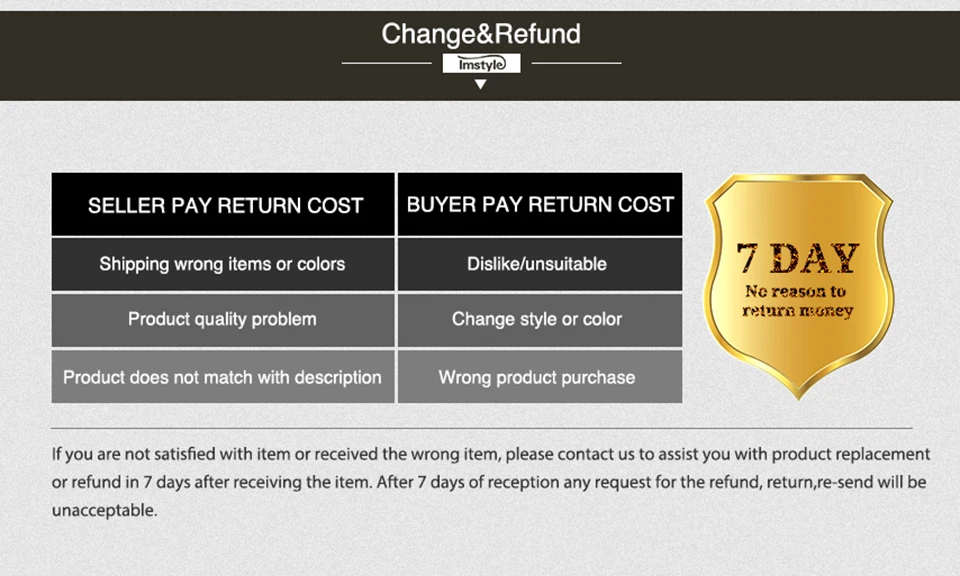The image size is (960, 576).
Task: Click the Product quality problem cell
Action: (x=223, y=320)
